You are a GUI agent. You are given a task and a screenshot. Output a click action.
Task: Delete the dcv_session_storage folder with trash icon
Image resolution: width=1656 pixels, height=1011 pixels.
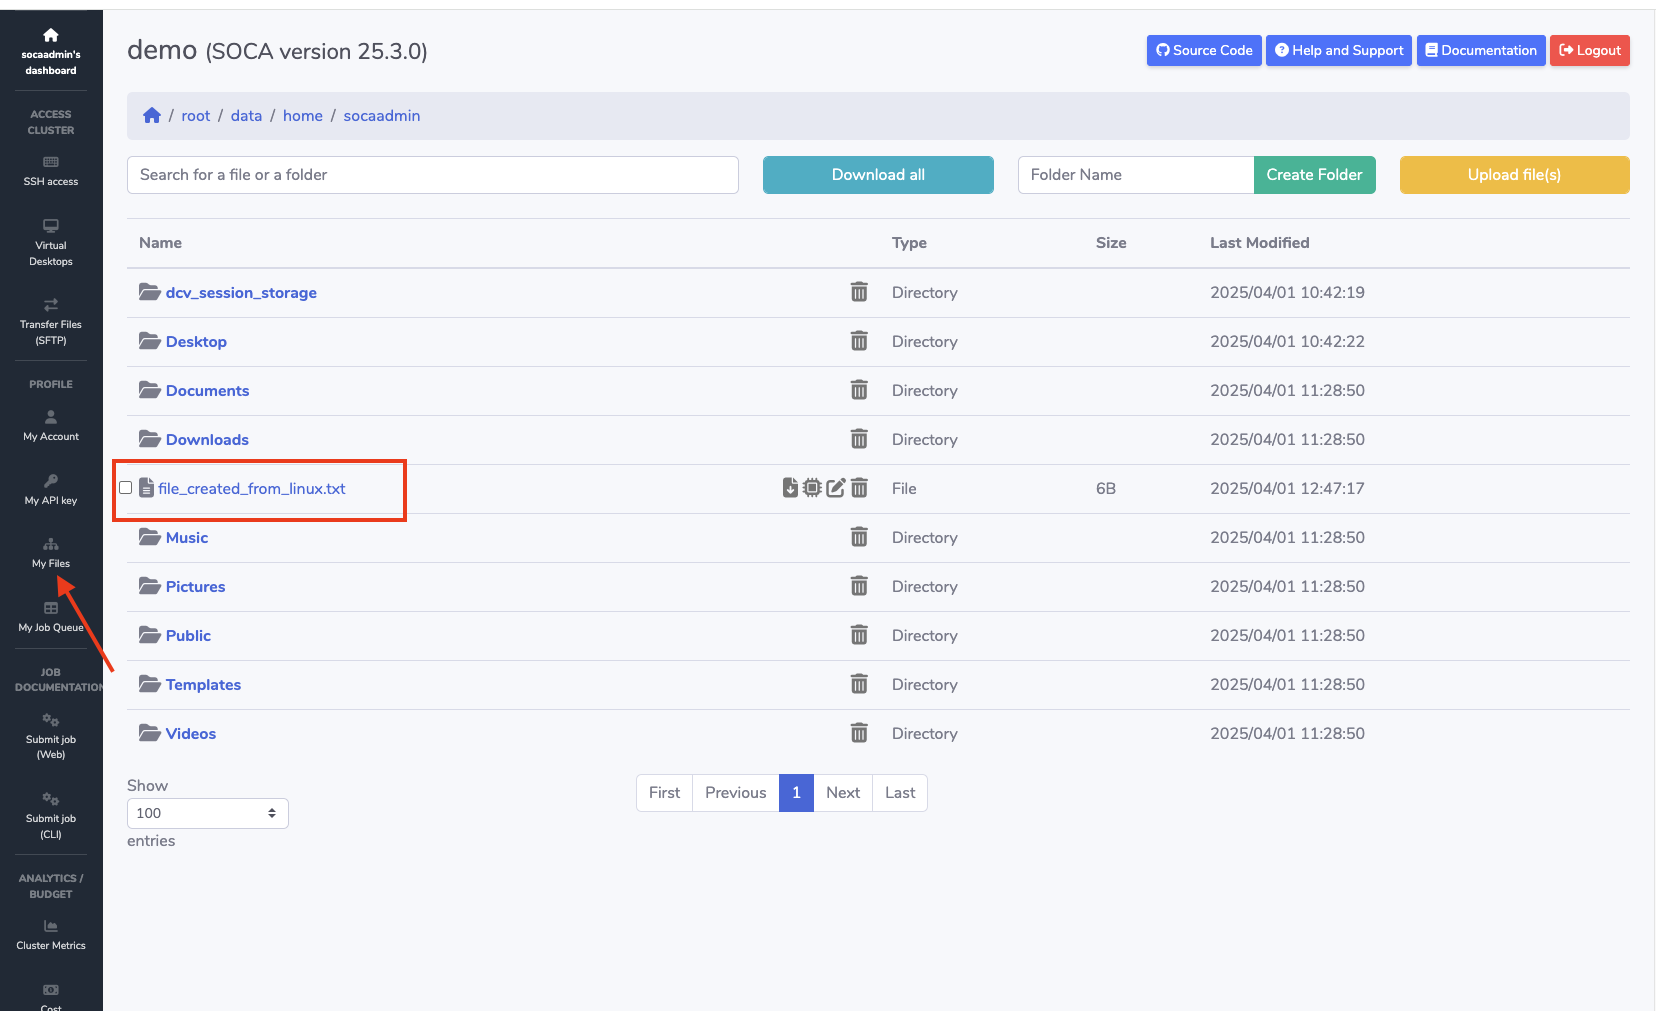859,292
